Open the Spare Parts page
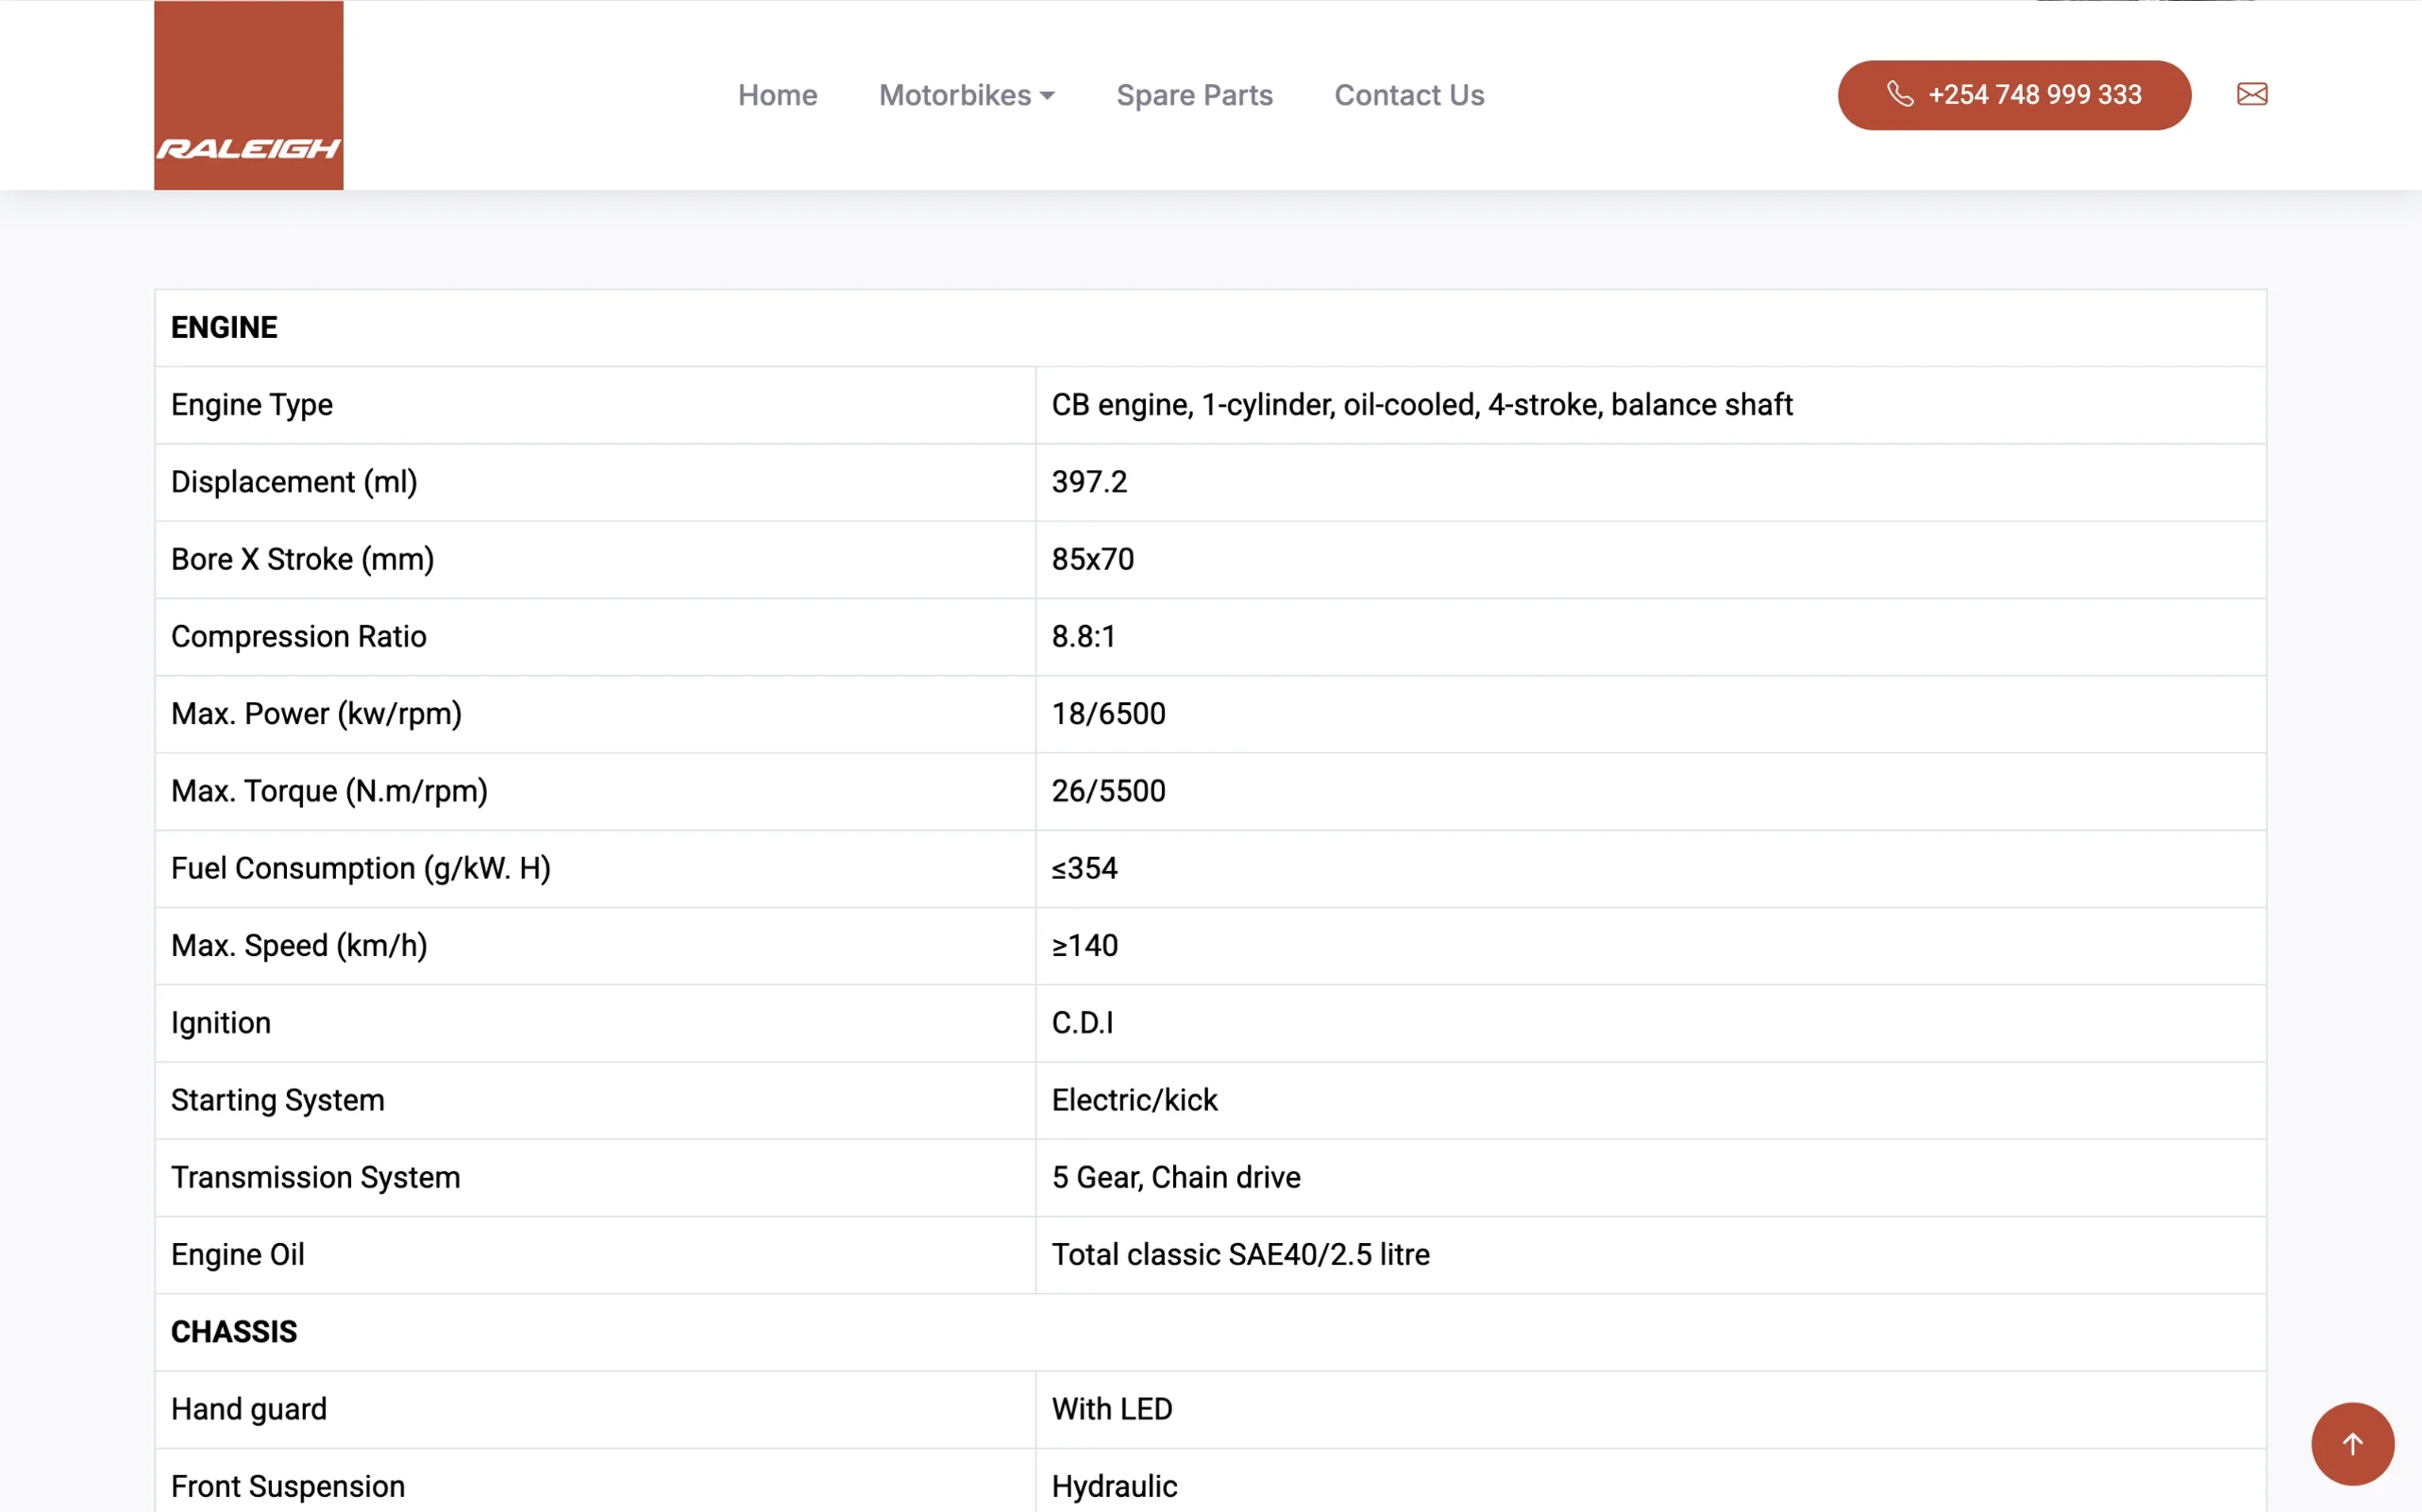The image size is (2422, 1512). click(1194, 95)
